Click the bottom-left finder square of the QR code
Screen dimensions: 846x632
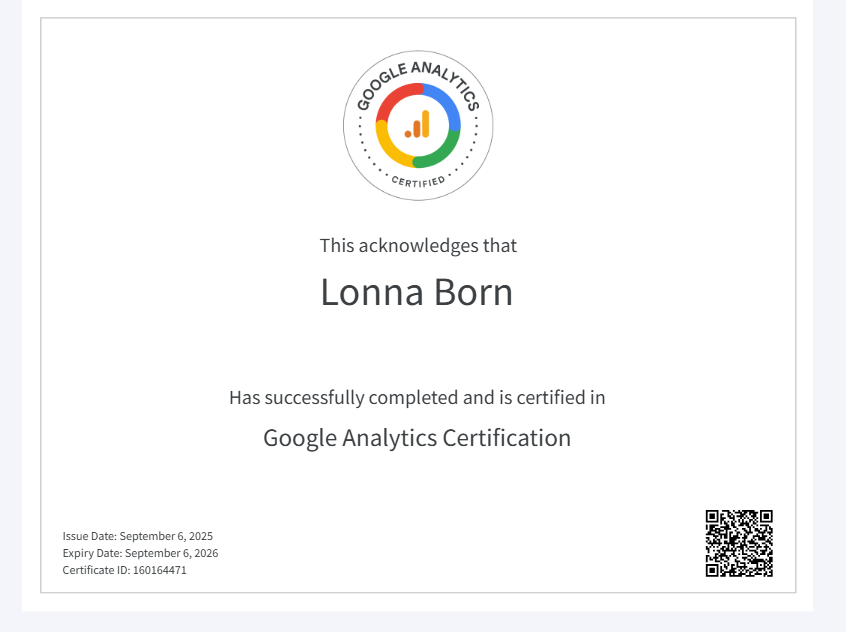[x=714, y=569]
